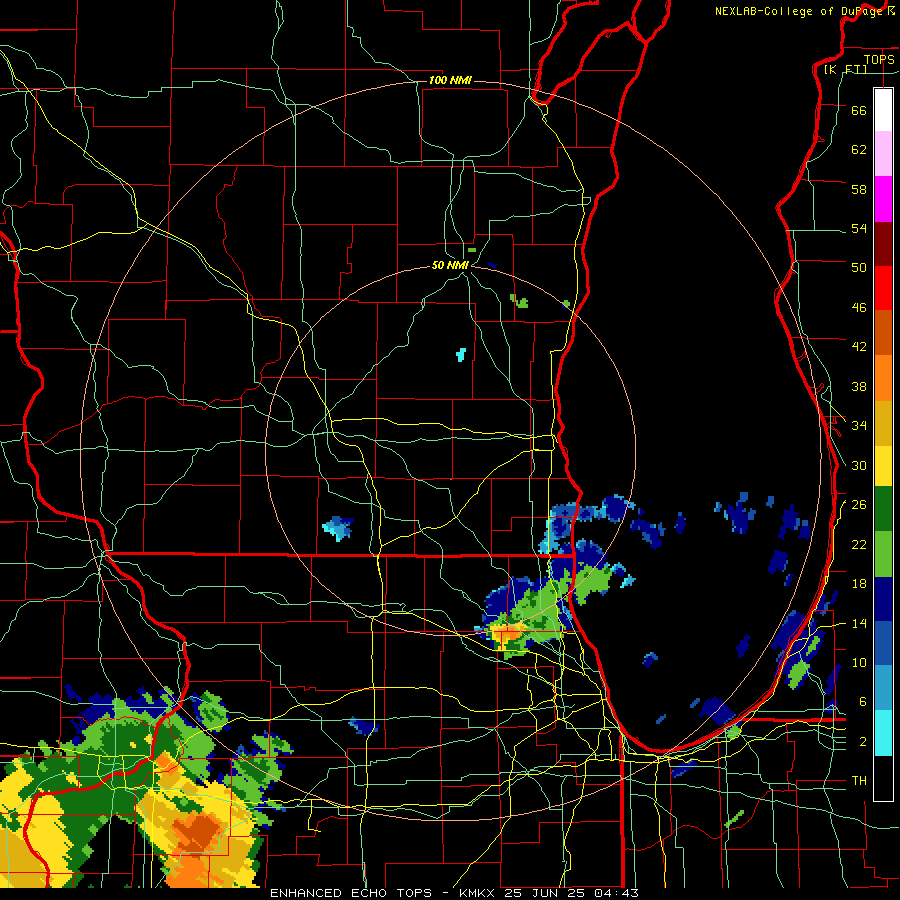The image size is (900, 900).
Task: Pick the navy blue legend swatch
Action: 883,599
